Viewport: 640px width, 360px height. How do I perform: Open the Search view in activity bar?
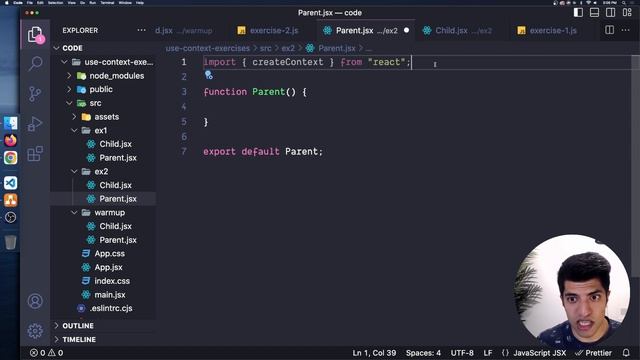(35, 64)
